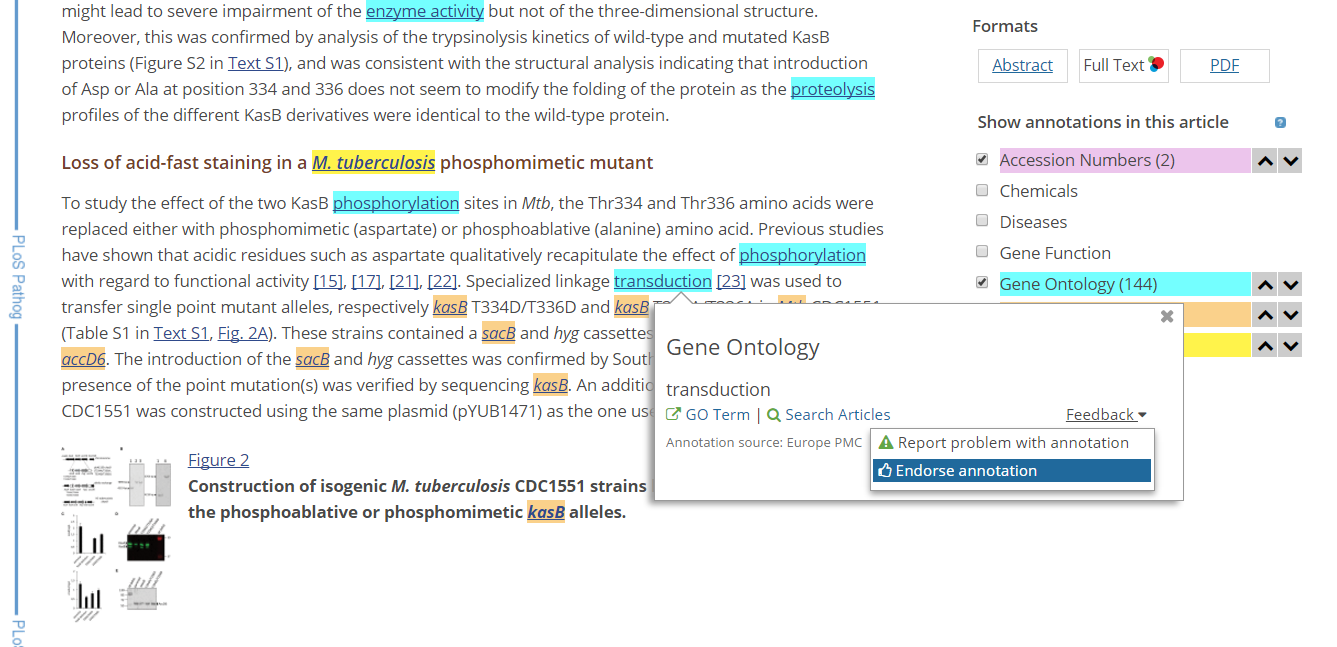Select Report problem with annotation
The width and height of the screenshot is (1337, 647).
coord(1012,443)
